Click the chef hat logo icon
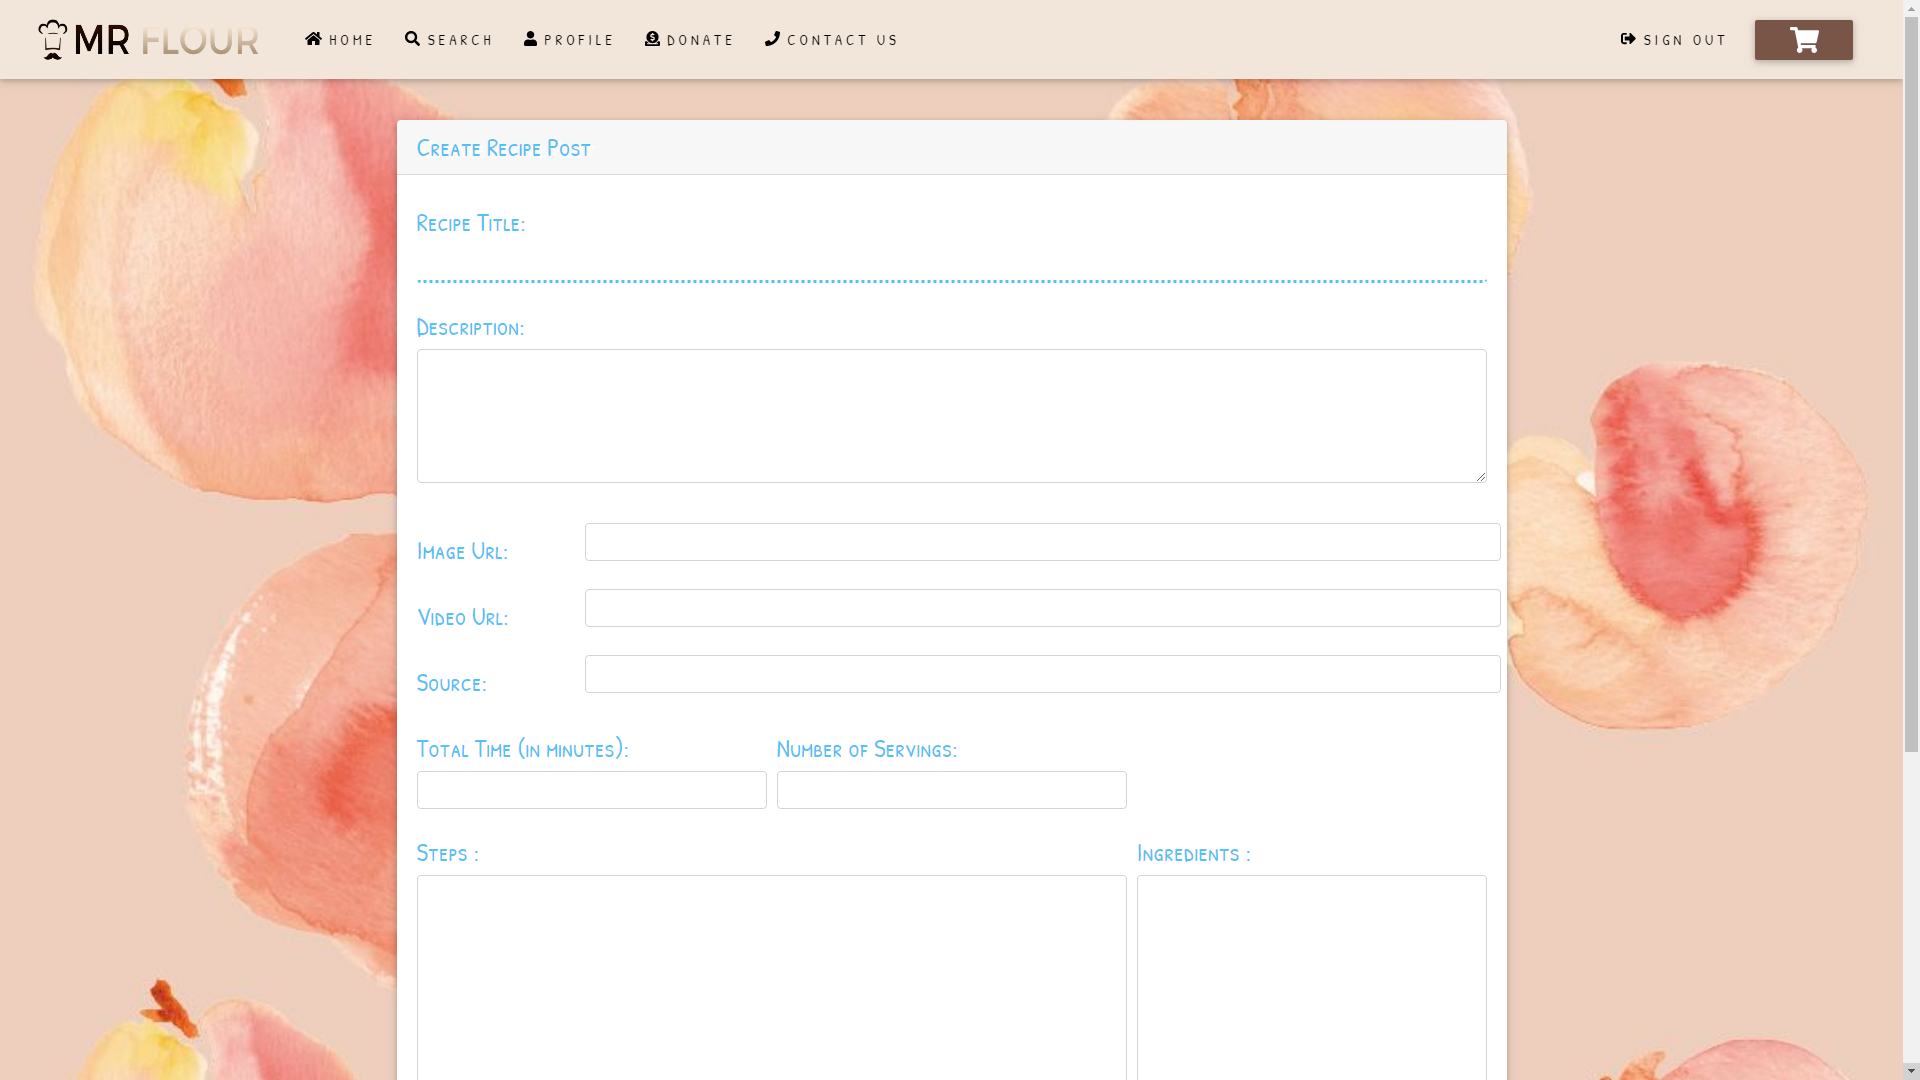The image size is (1920, 1080). (52, 40)
